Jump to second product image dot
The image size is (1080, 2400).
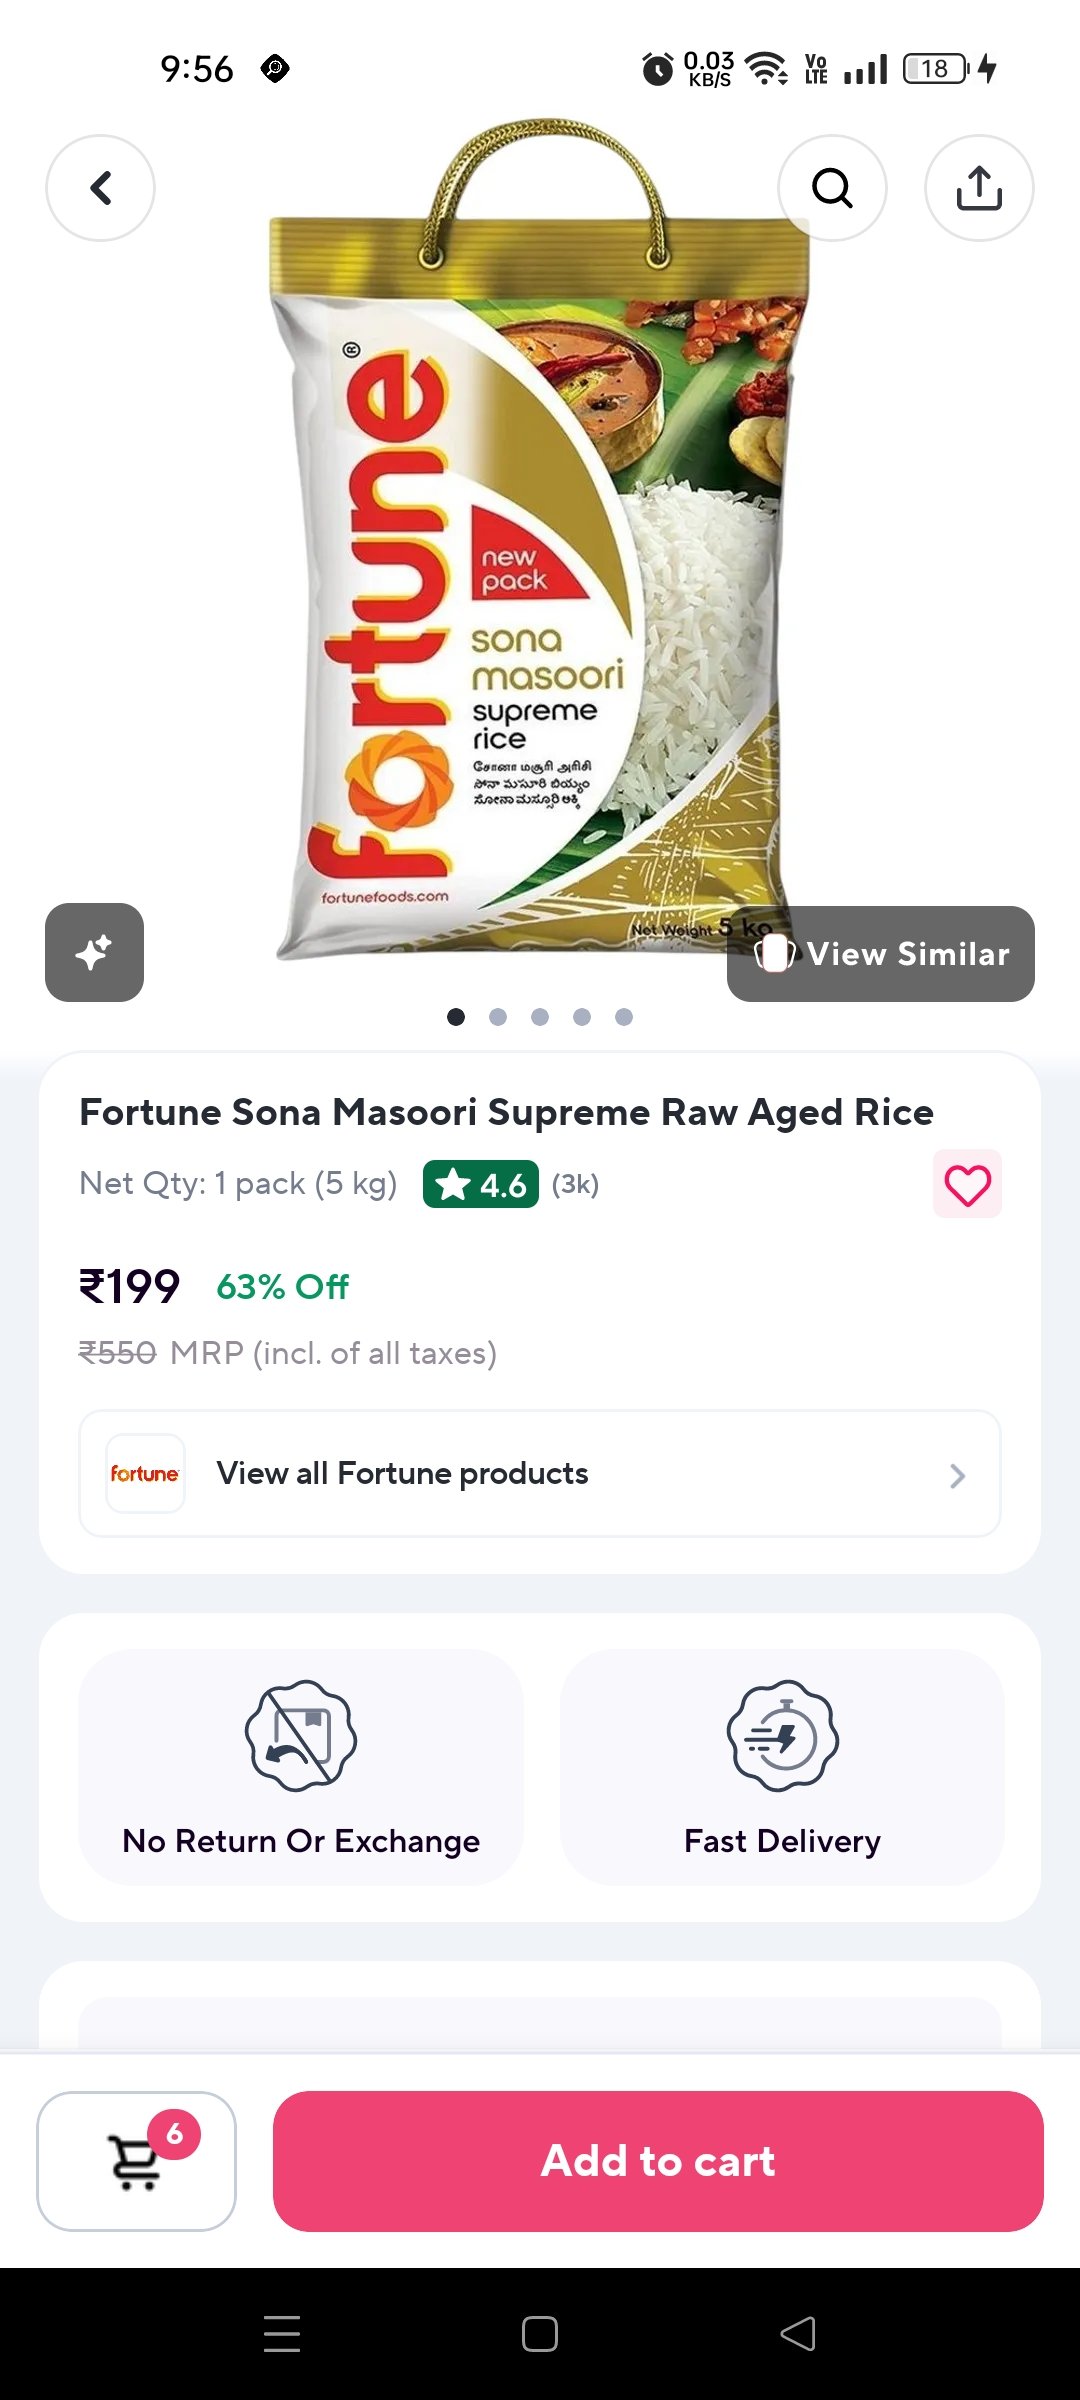pyautogui.click(x=498, y=1017)
